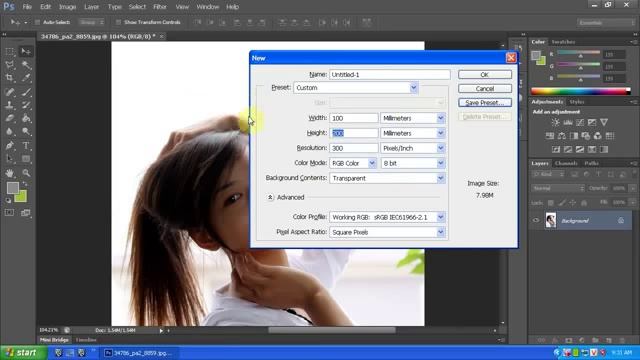Add an Invert adjustment
The height and width of the screenshot is (360, 640).
pos(556,149)
